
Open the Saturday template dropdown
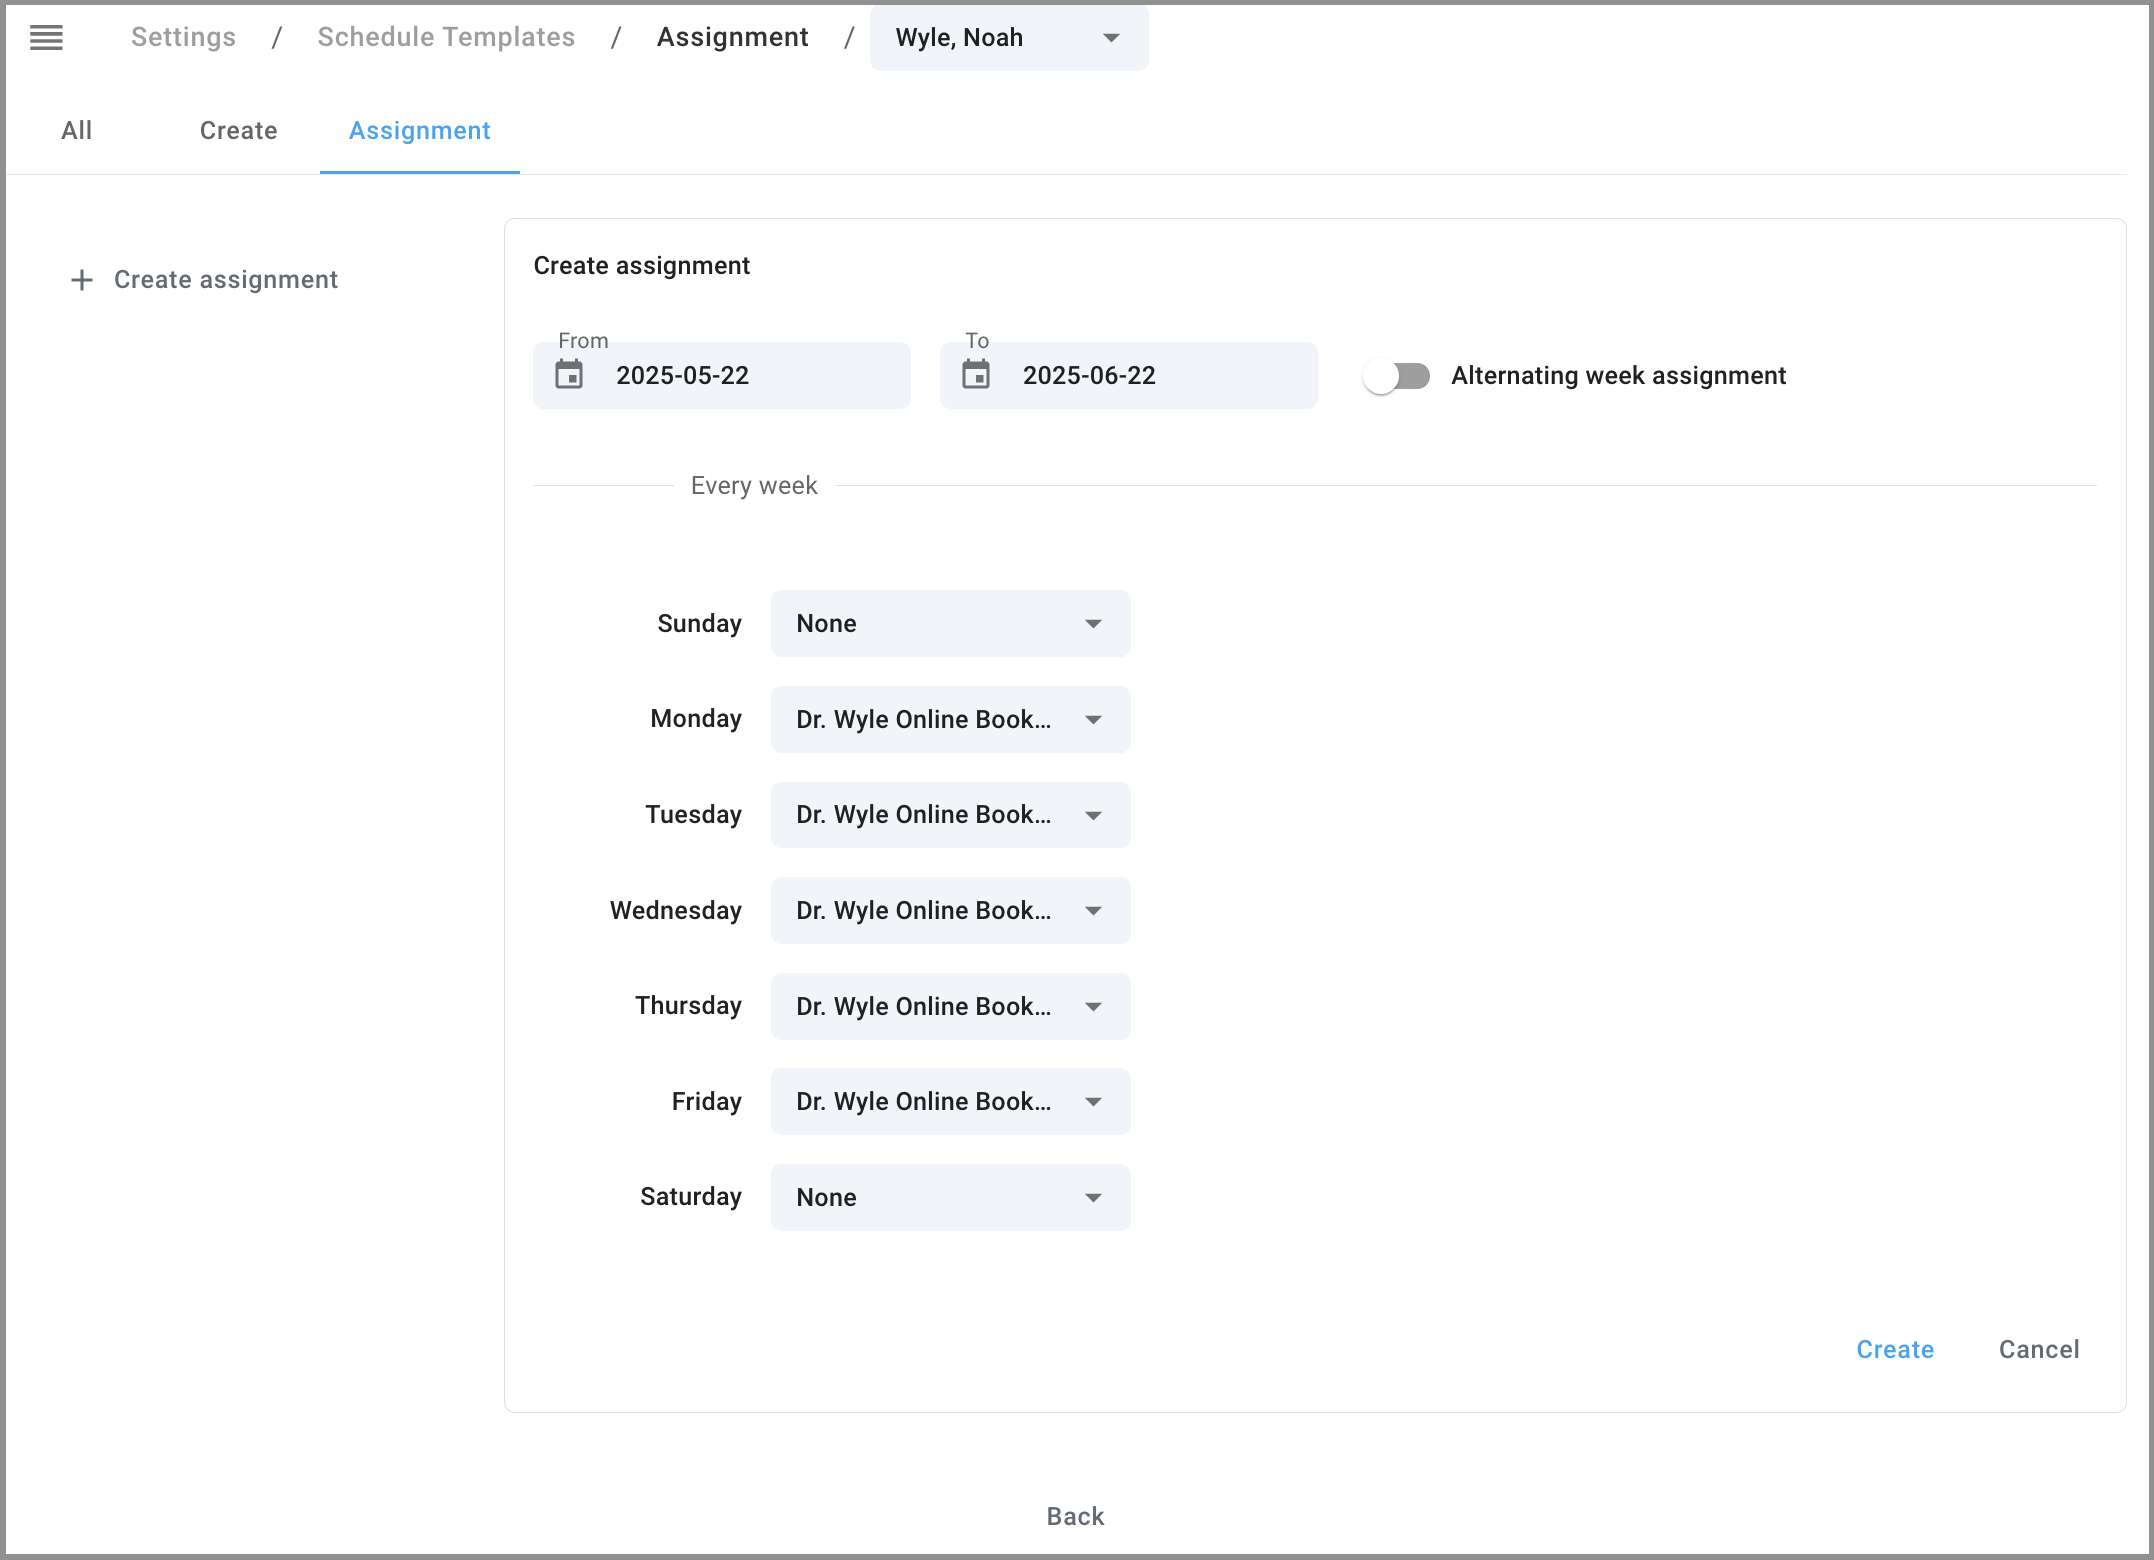[950, 1197]
